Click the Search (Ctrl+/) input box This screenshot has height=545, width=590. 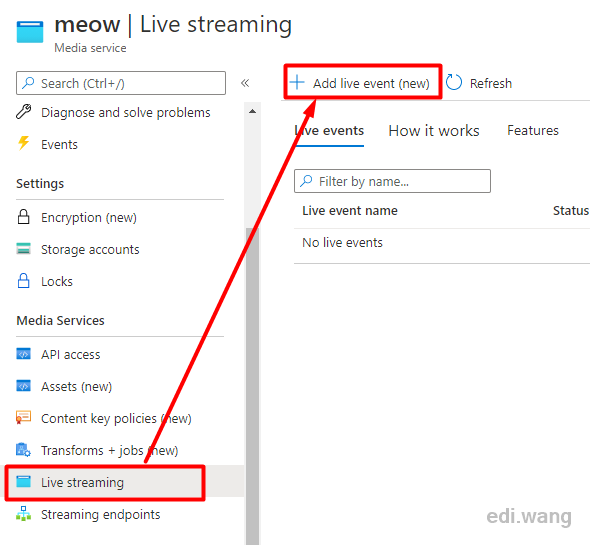pos(121,83)
